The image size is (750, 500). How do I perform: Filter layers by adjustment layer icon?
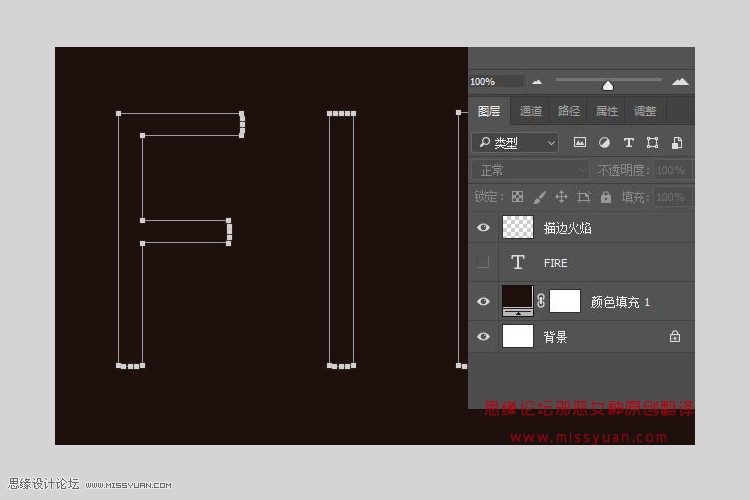click(x=604, y=143)
